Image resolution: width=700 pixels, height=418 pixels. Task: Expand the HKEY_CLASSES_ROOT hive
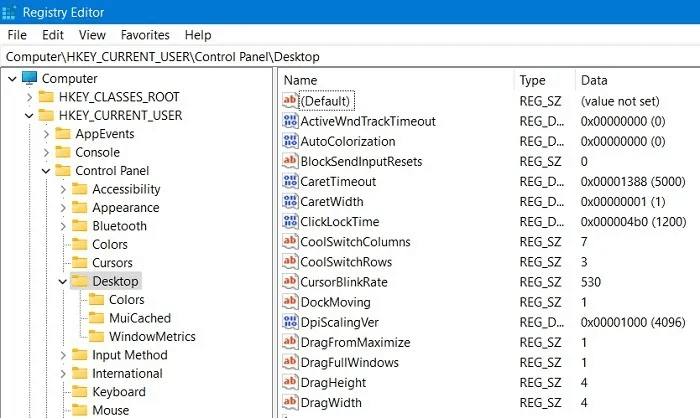click(x=28, y=97)
